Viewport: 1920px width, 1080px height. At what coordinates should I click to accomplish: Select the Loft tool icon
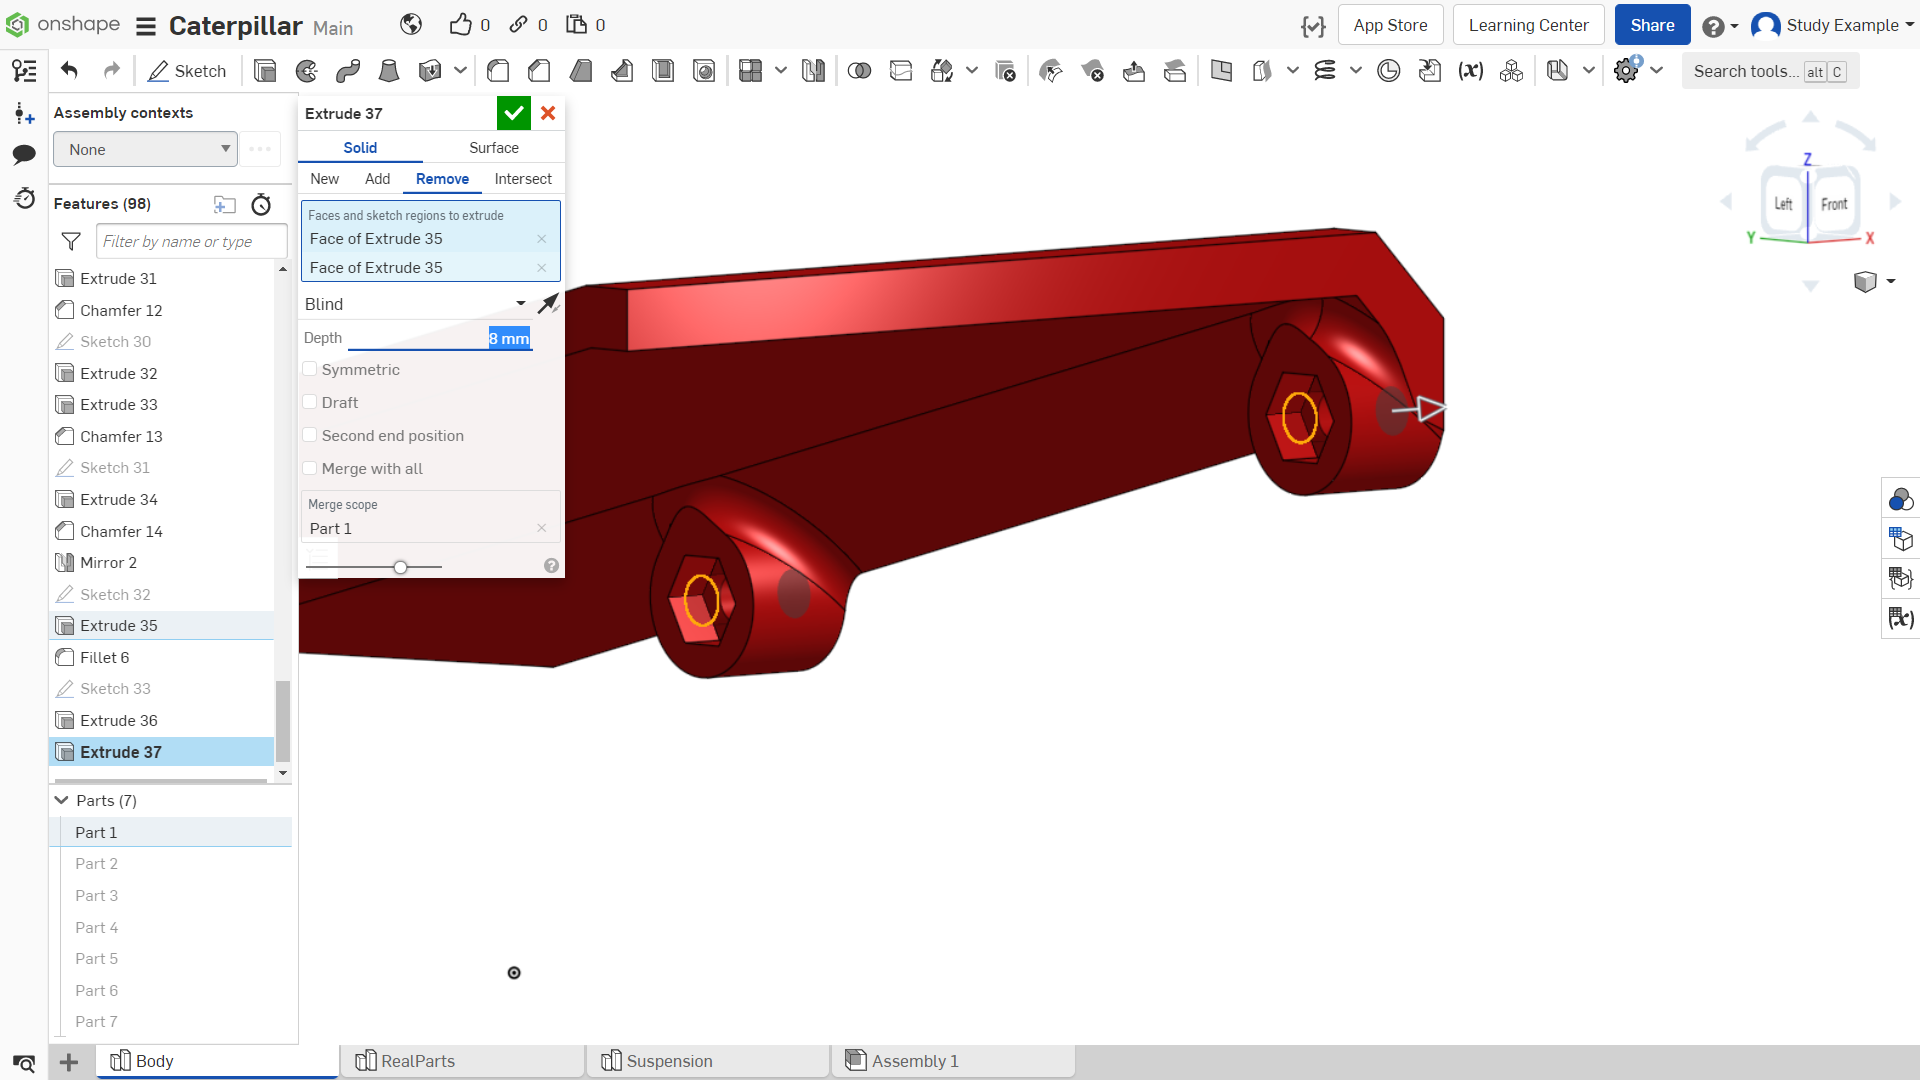coord(389,71)
